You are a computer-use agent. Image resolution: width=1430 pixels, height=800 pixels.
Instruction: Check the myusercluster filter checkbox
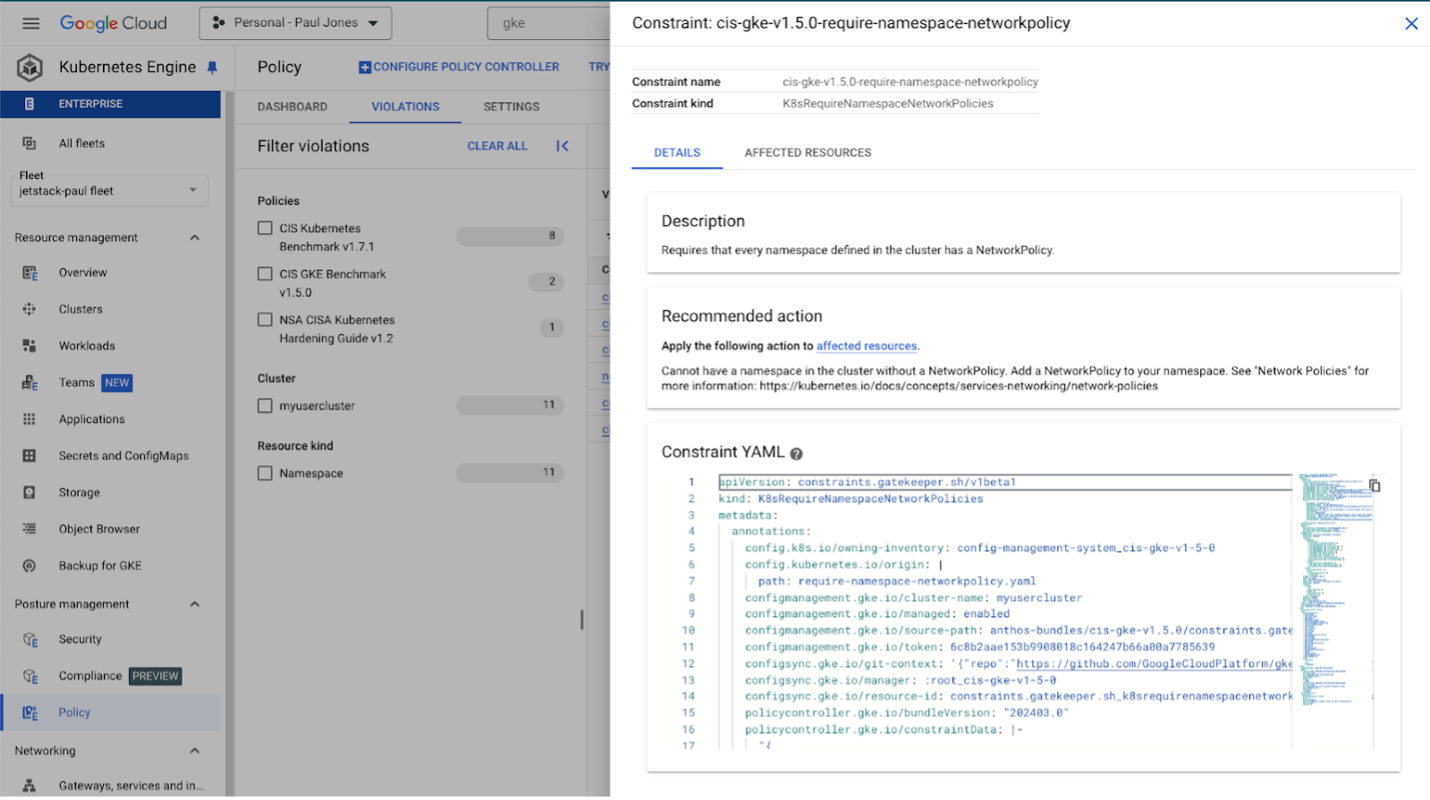pyautogui.click(x=265, y=406)
